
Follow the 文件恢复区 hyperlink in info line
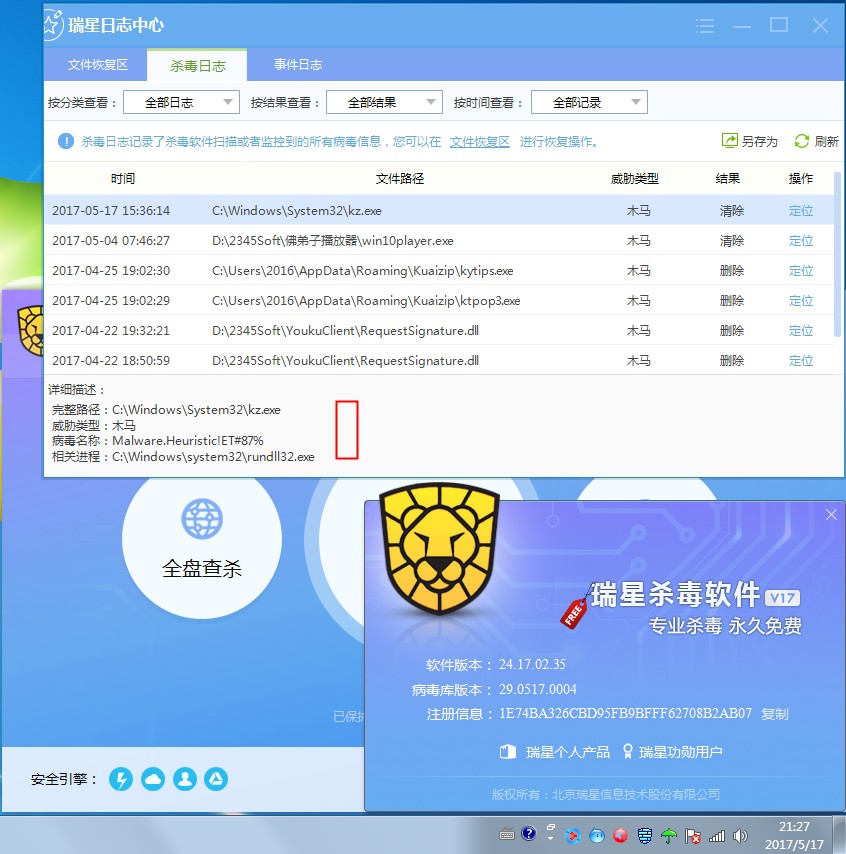tap(479, 142)
